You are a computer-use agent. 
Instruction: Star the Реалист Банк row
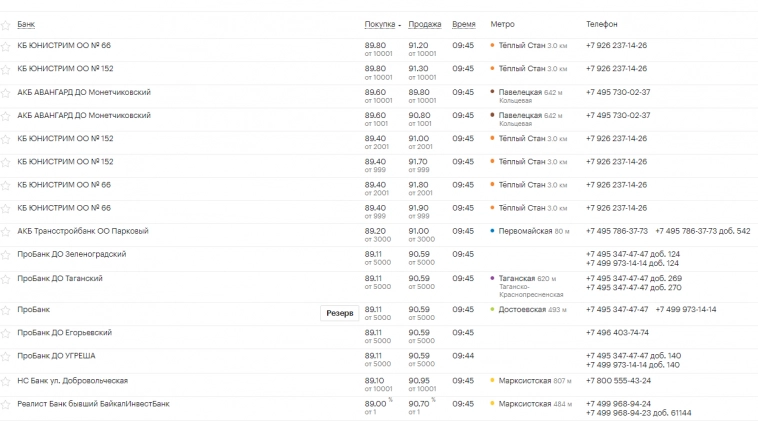coord(5,405)
